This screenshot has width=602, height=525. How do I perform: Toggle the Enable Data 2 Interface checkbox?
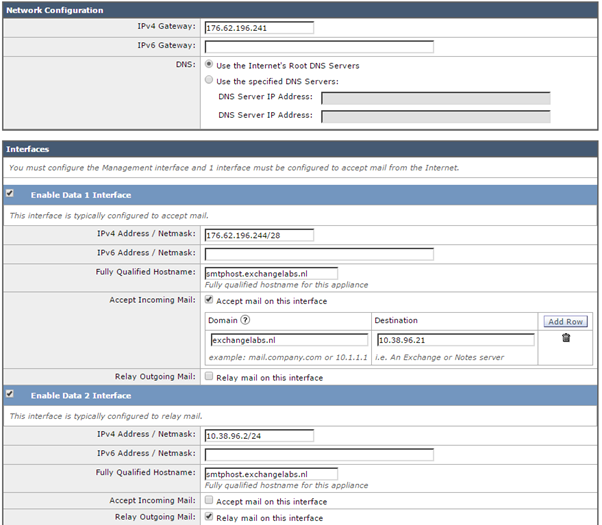tap(10, 394)
